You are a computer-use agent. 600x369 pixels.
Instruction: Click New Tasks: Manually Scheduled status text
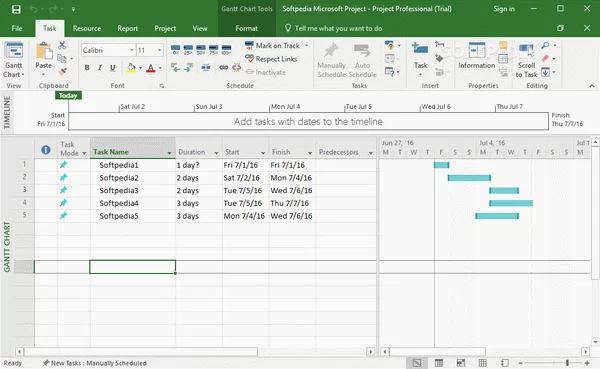[x=95, y=363]
